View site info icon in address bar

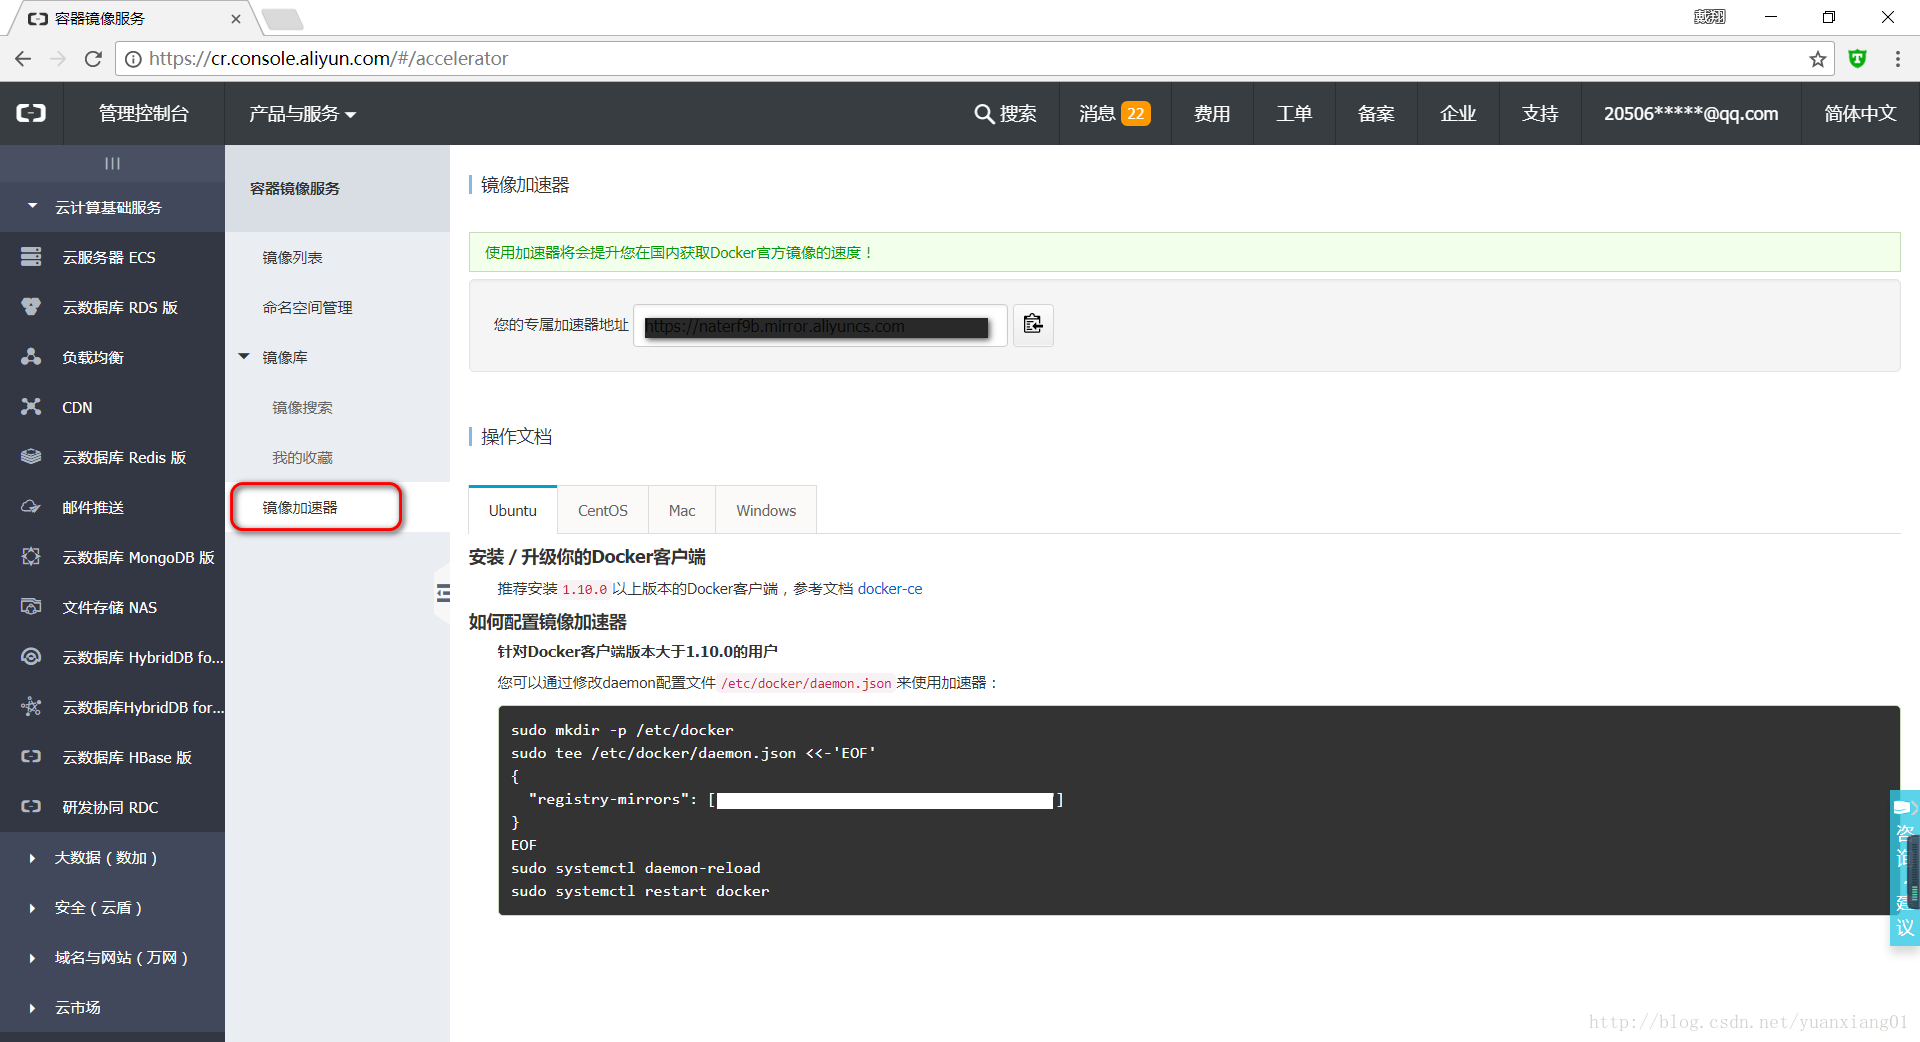[133, 59]
